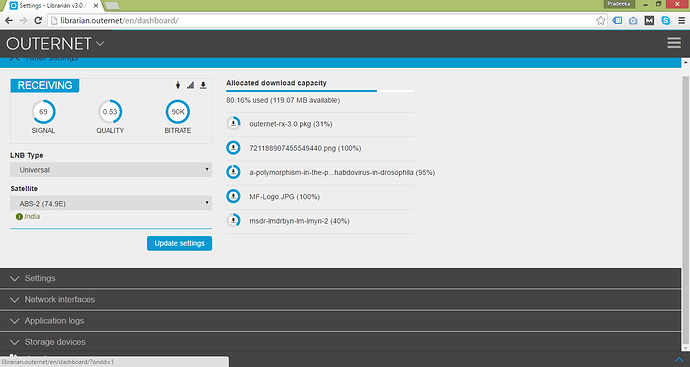This screenshot has width=690, height=367.
Task: Click the up chevron at bottom right corner
Action: [x=679, y=360]
